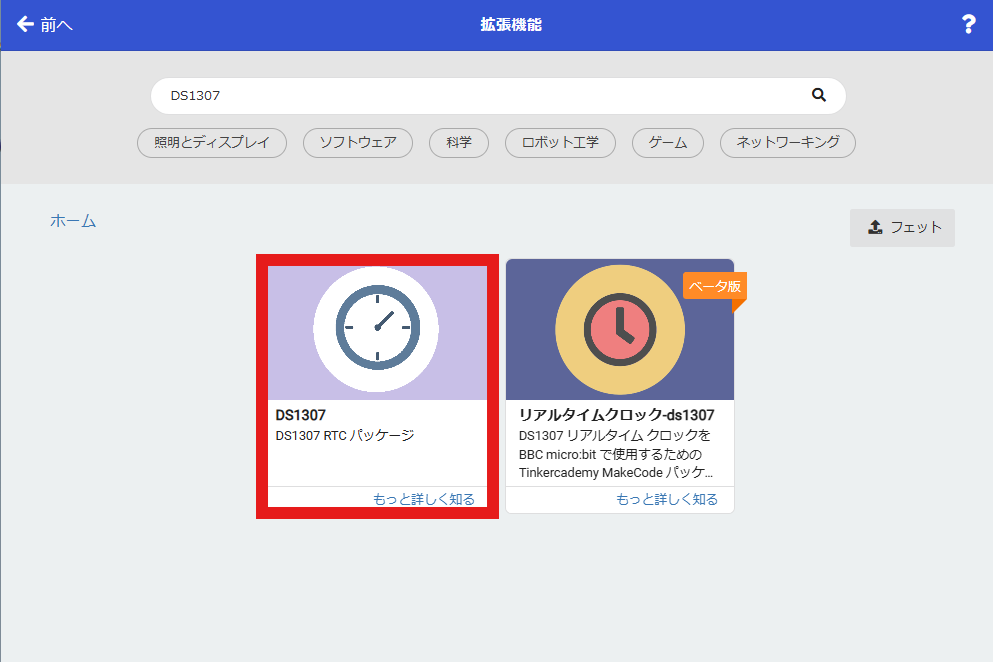Filter by ゲーム category
Viewport: 993px width, 662px height.
(667, 143)
